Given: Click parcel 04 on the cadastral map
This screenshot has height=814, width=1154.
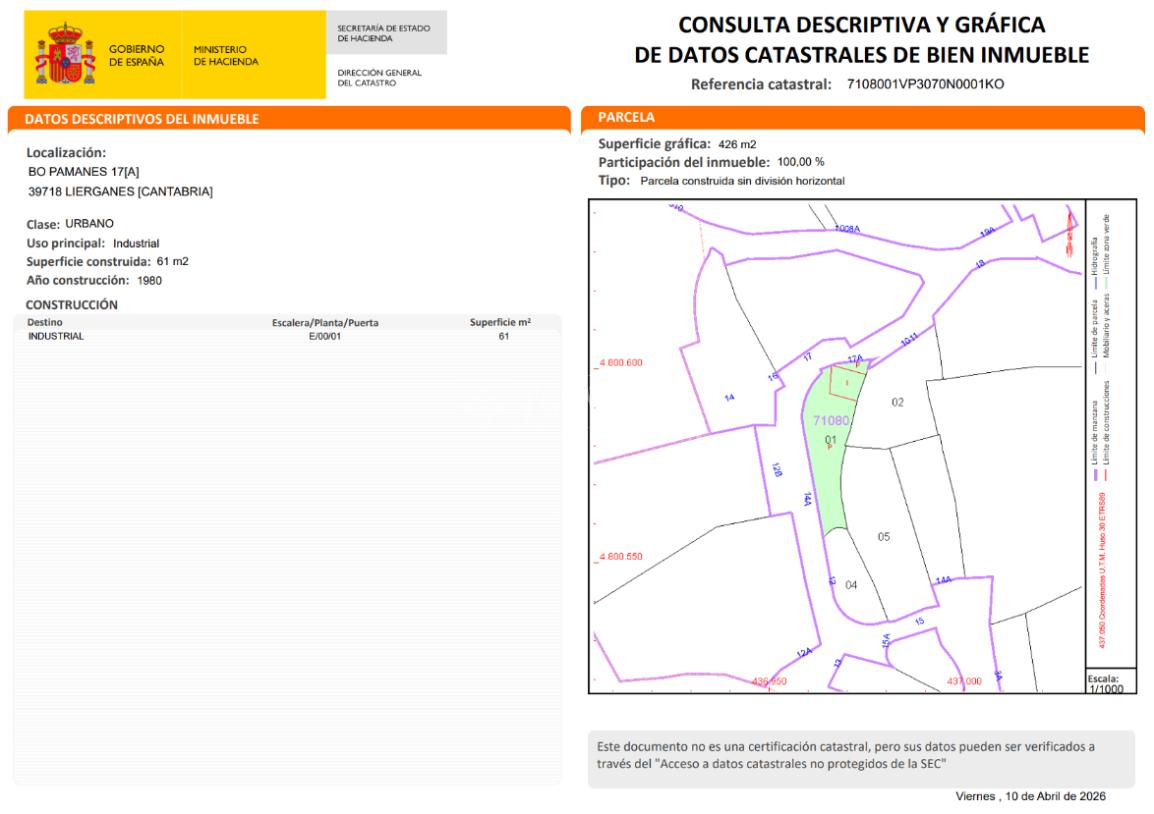Looking at the screenshot, I should pos(851,585).
